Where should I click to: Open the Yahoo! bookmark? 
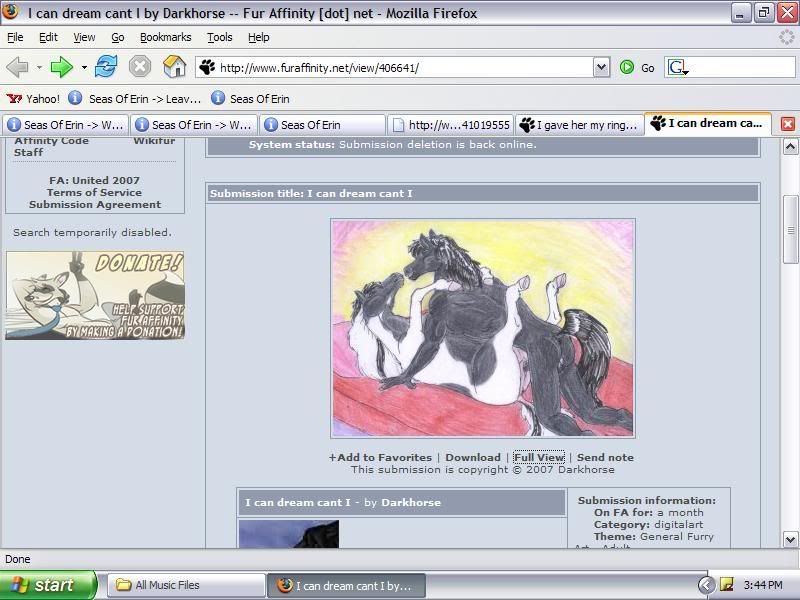point(33,99)
